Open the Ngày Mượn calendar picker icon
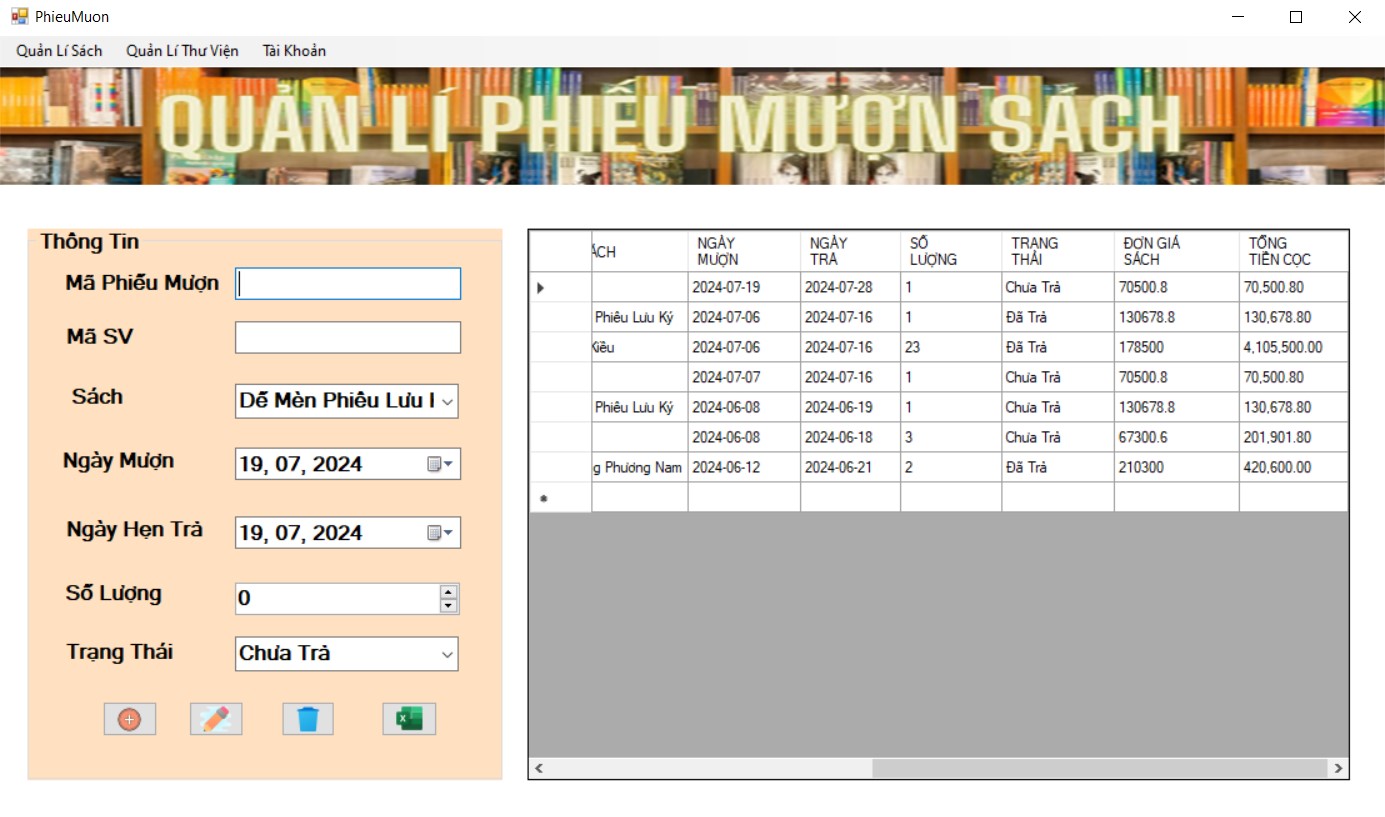The image size is (1385, 817). pos(440,464)
